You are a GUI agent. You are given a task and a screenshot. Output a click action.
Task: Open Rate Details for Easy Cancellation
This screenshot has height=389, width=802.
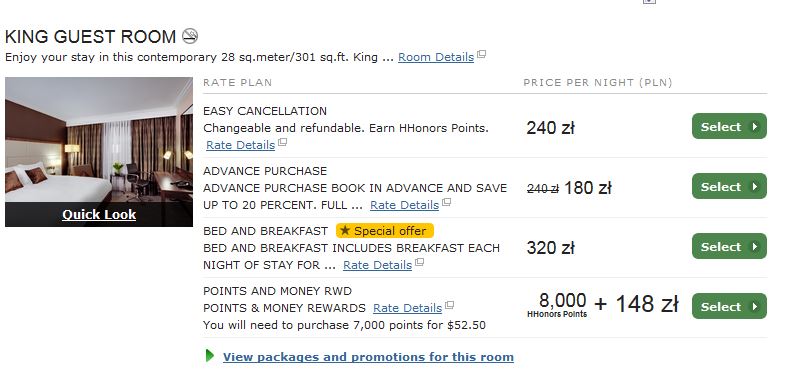240,145
